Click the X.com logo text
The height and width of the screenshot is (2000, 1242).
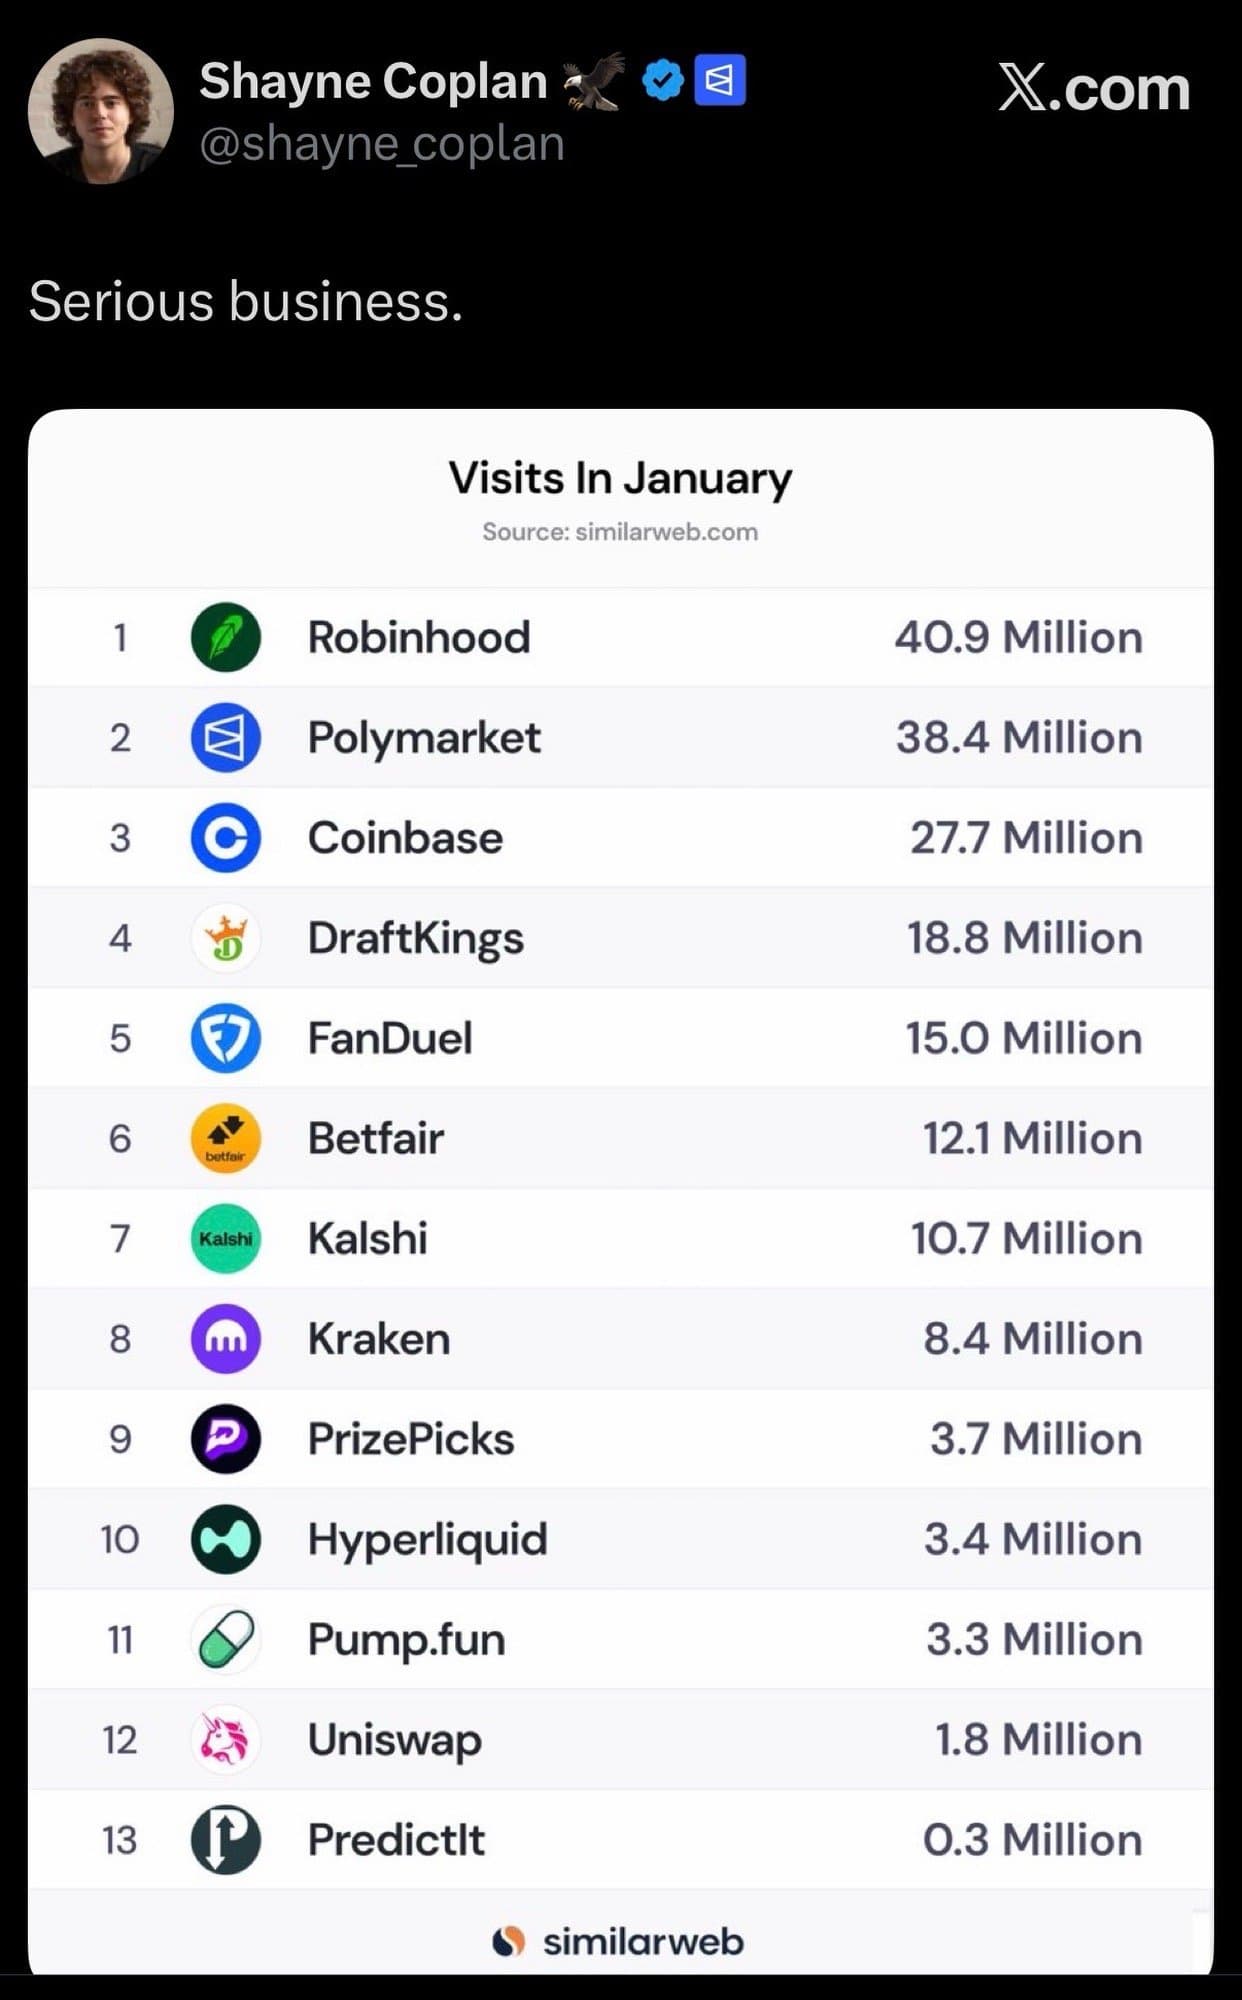coord(1094,88)
